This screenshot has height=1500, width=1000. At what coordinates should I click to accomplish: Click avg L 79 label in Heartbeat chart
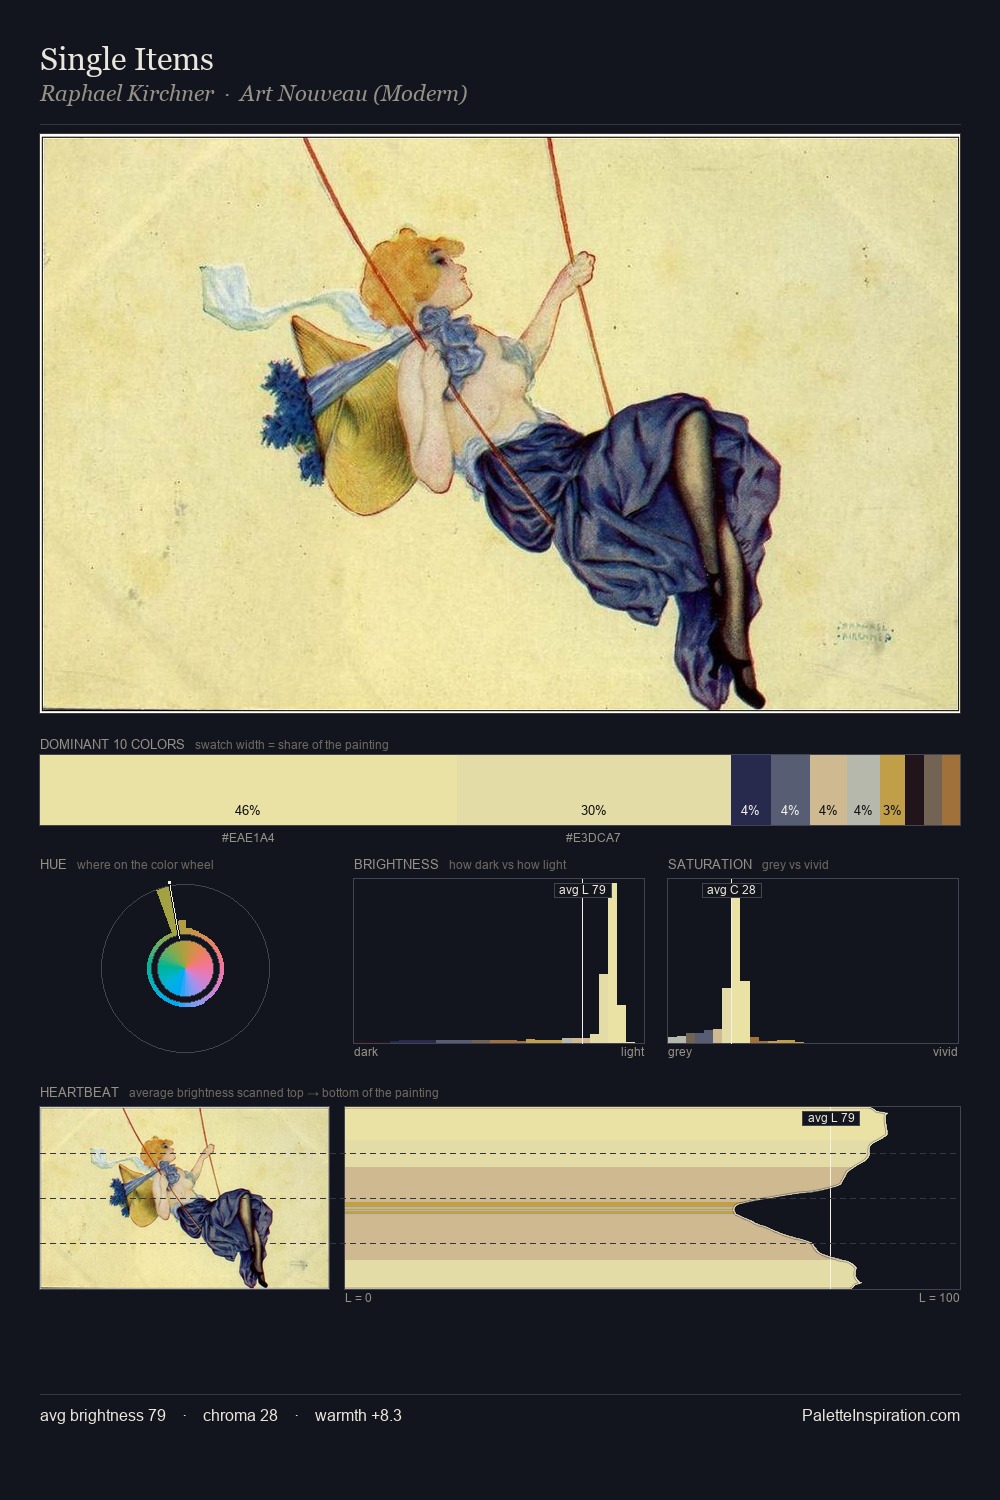831,1118
